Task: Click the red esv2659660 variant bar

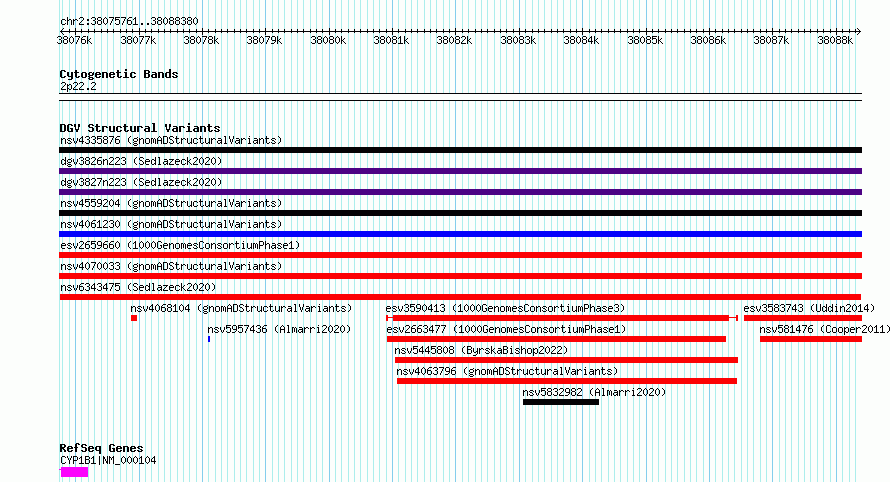Action: click(460, 255)
